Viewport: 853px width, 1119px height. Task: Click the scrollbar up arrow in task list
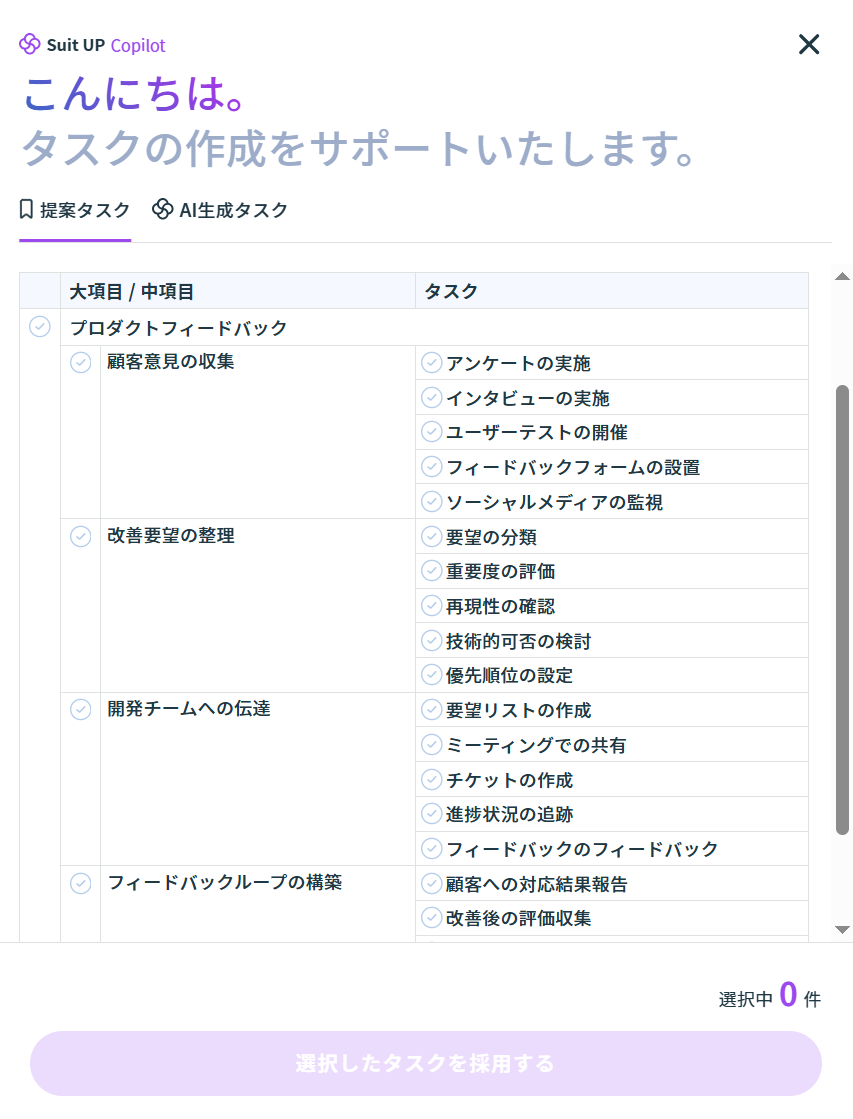(x=842, y=277)
